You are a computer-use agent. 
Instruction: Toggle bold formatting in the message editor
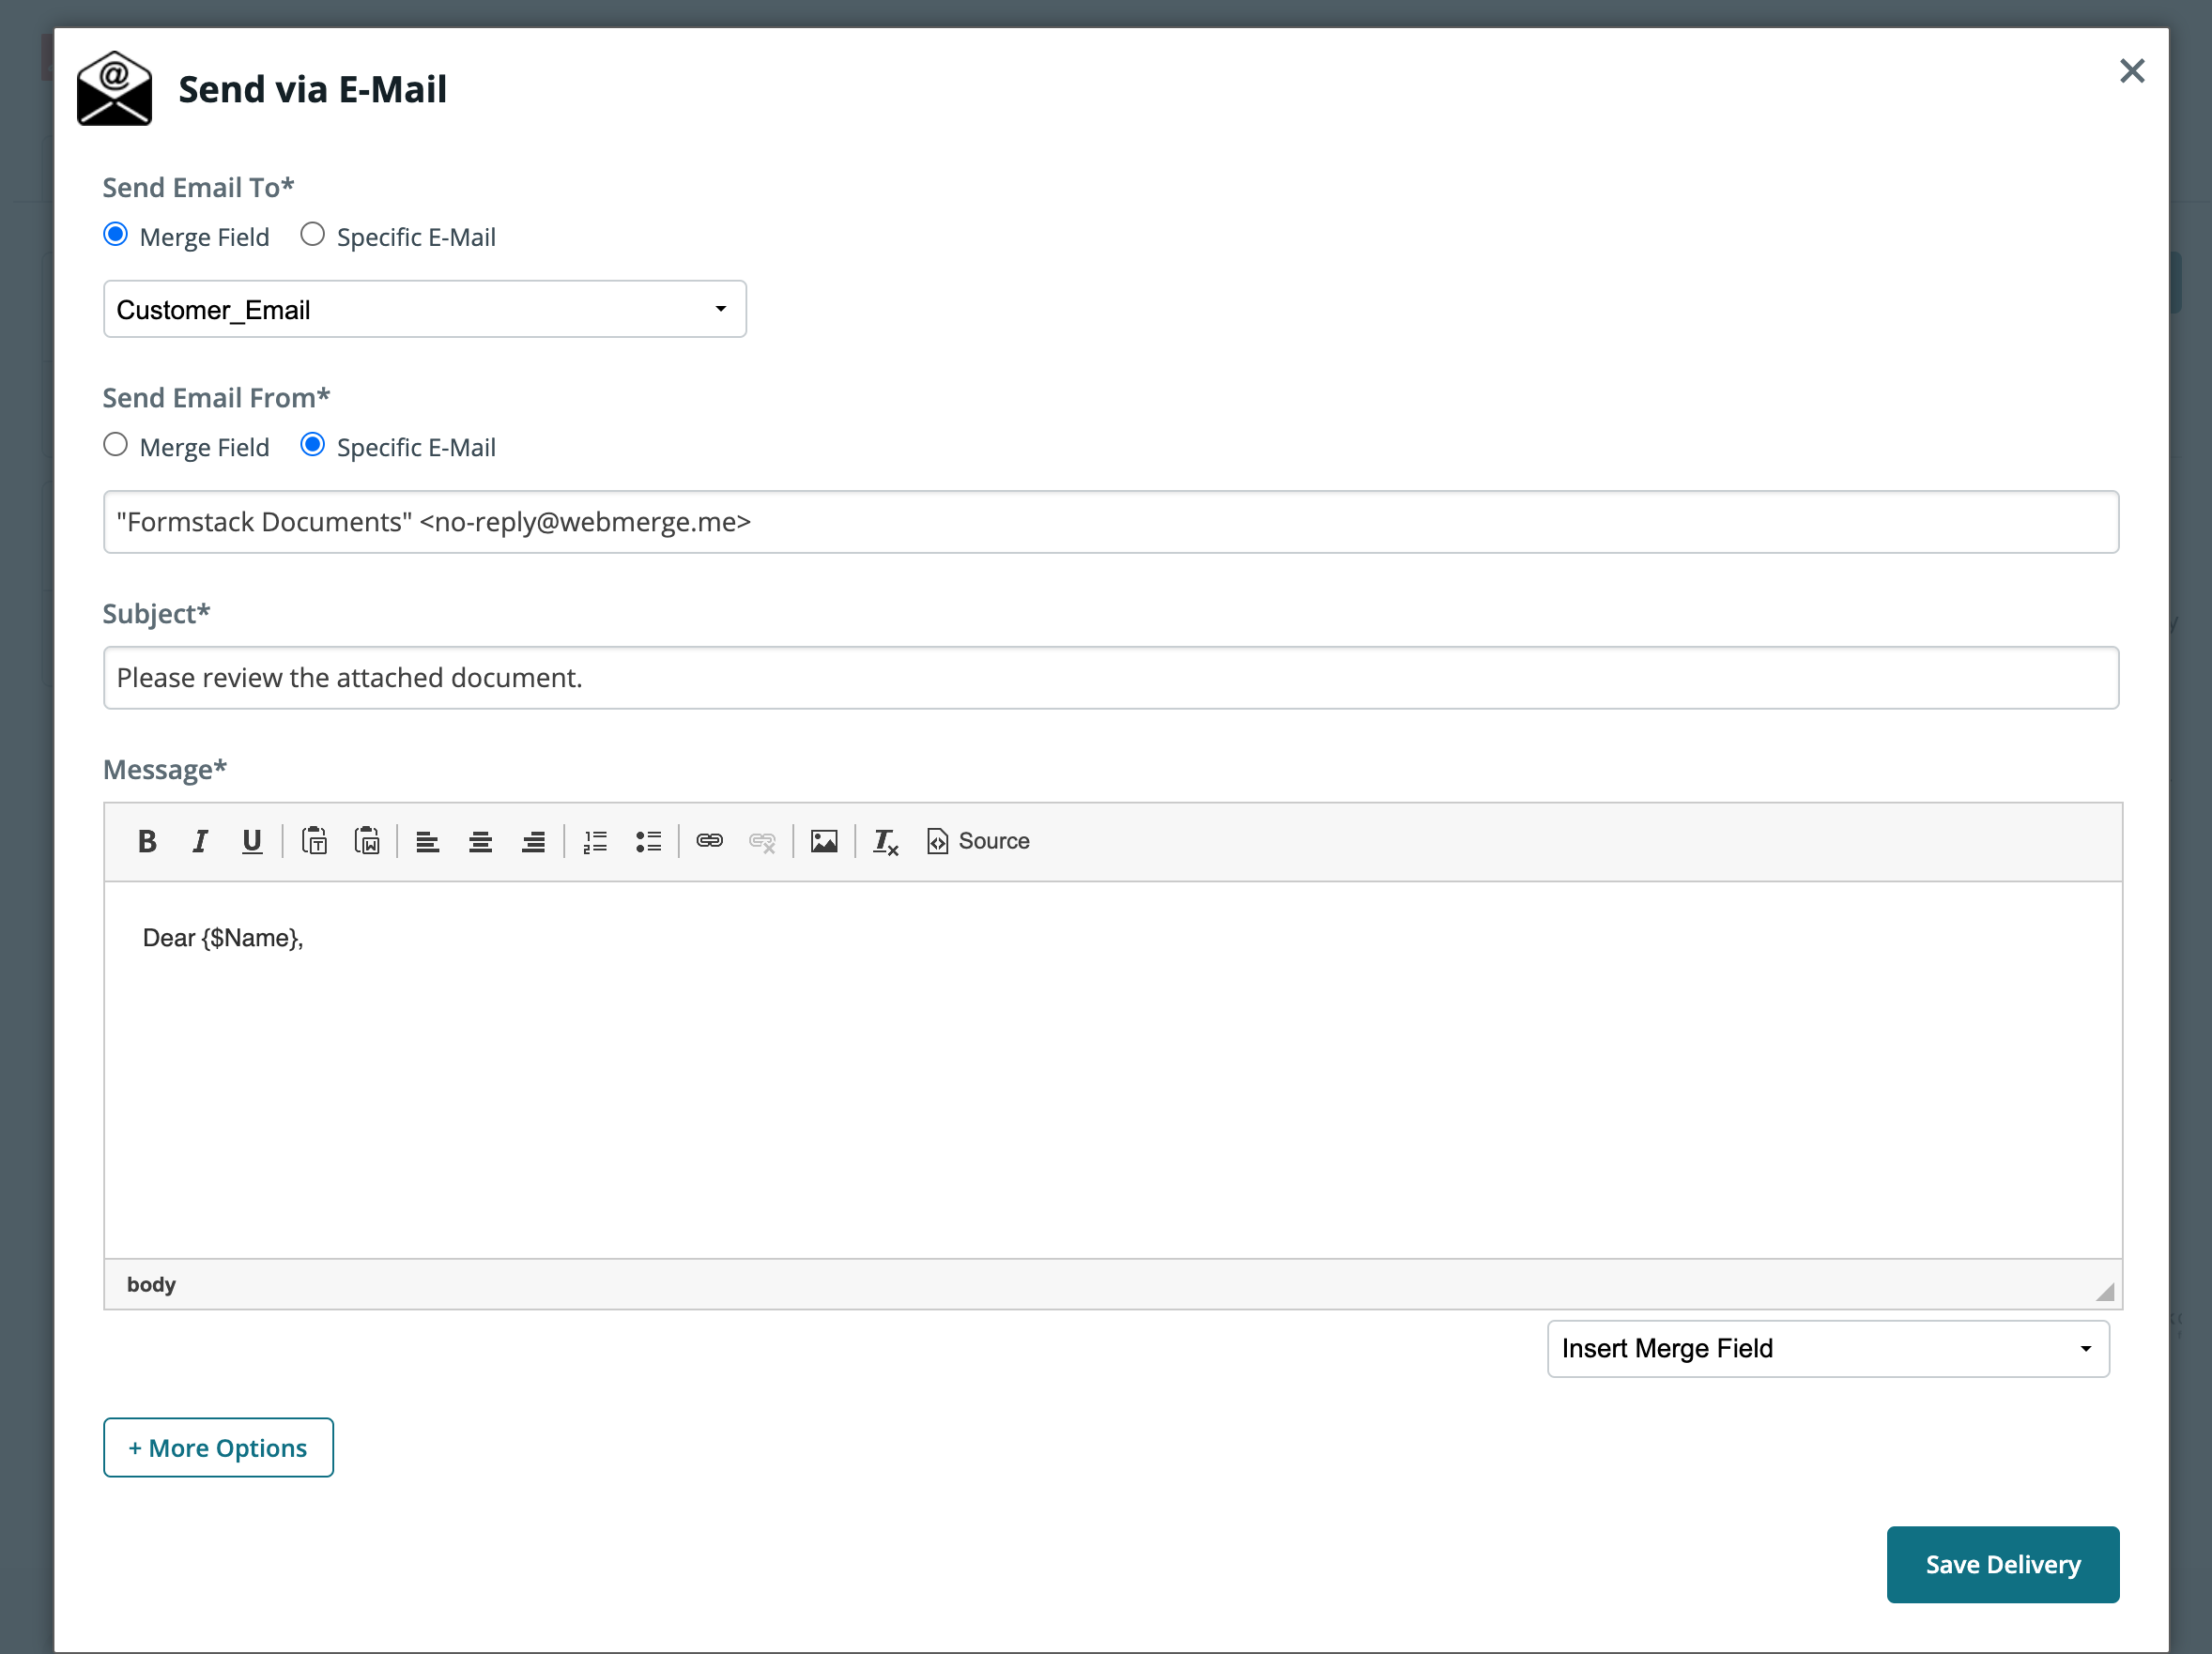coord(147,841)
